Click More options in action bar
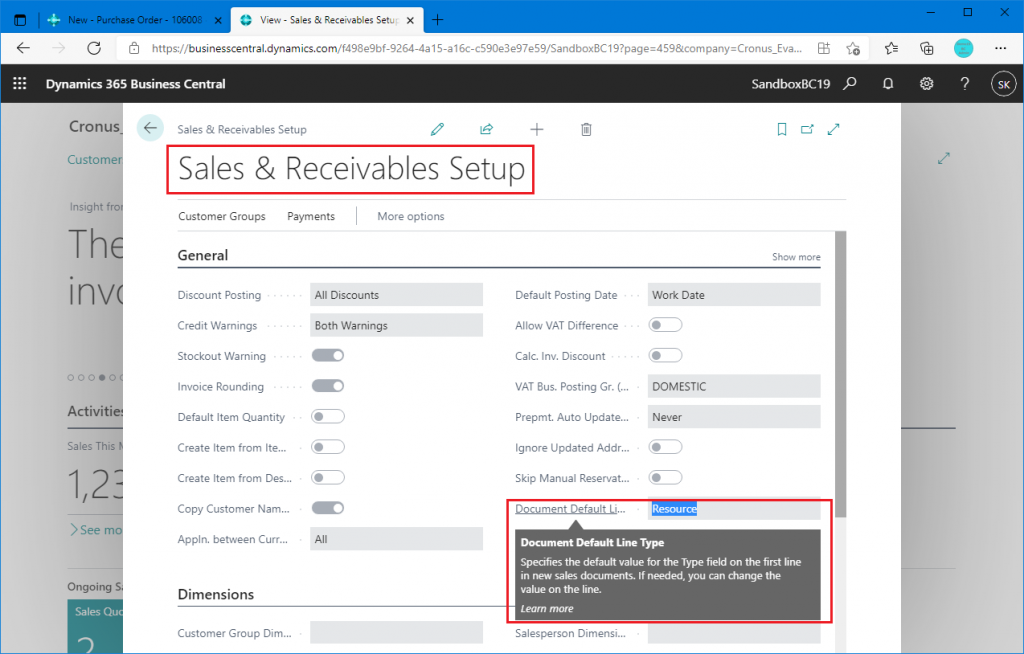The image size is (1024, 654). tap(411, 216)
